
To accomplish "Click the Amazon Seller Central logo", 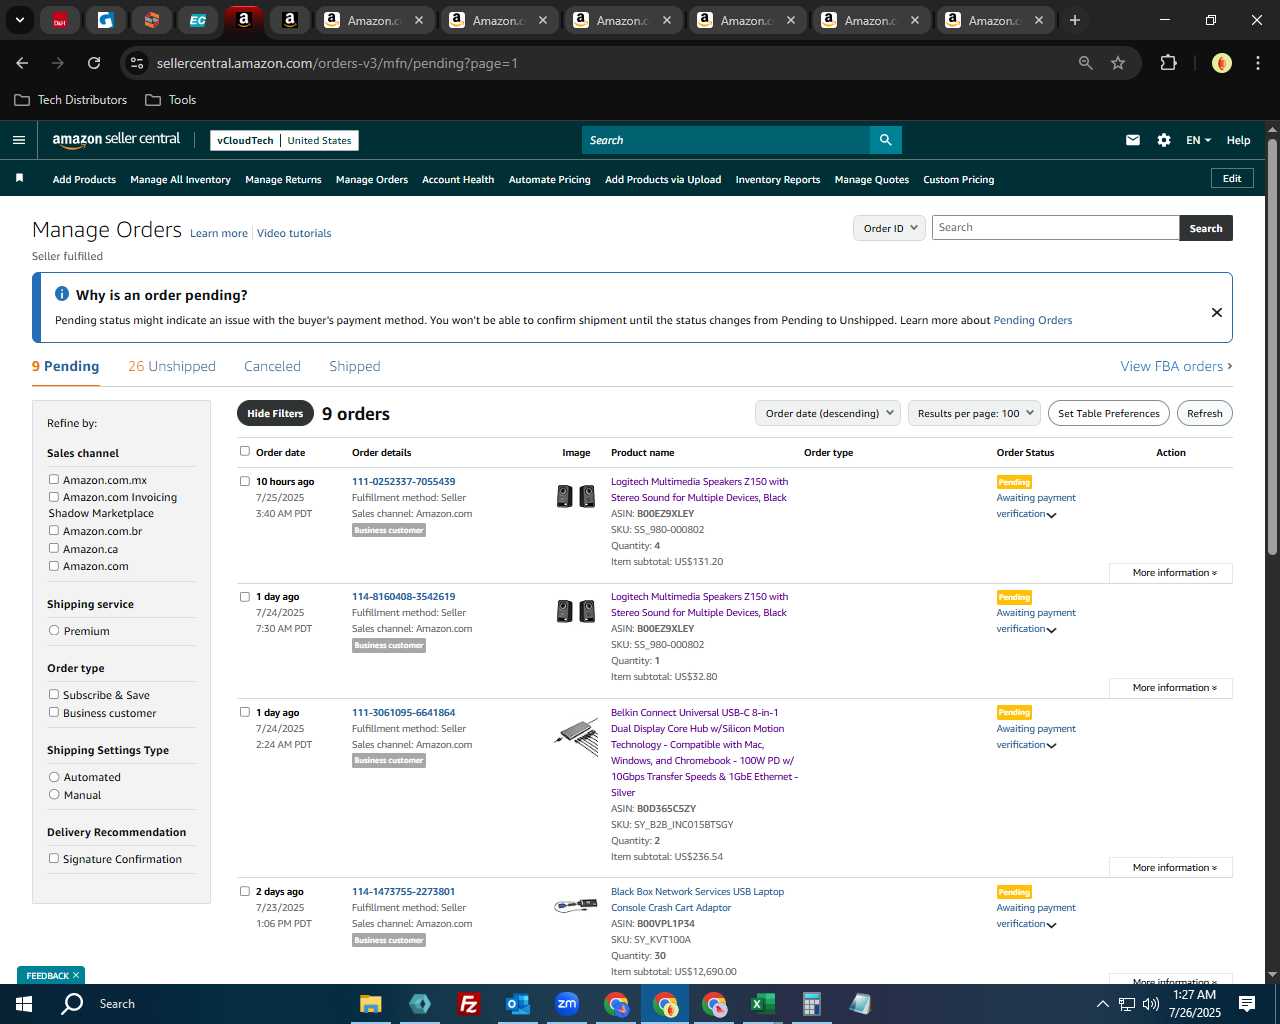I will point(116,140).
